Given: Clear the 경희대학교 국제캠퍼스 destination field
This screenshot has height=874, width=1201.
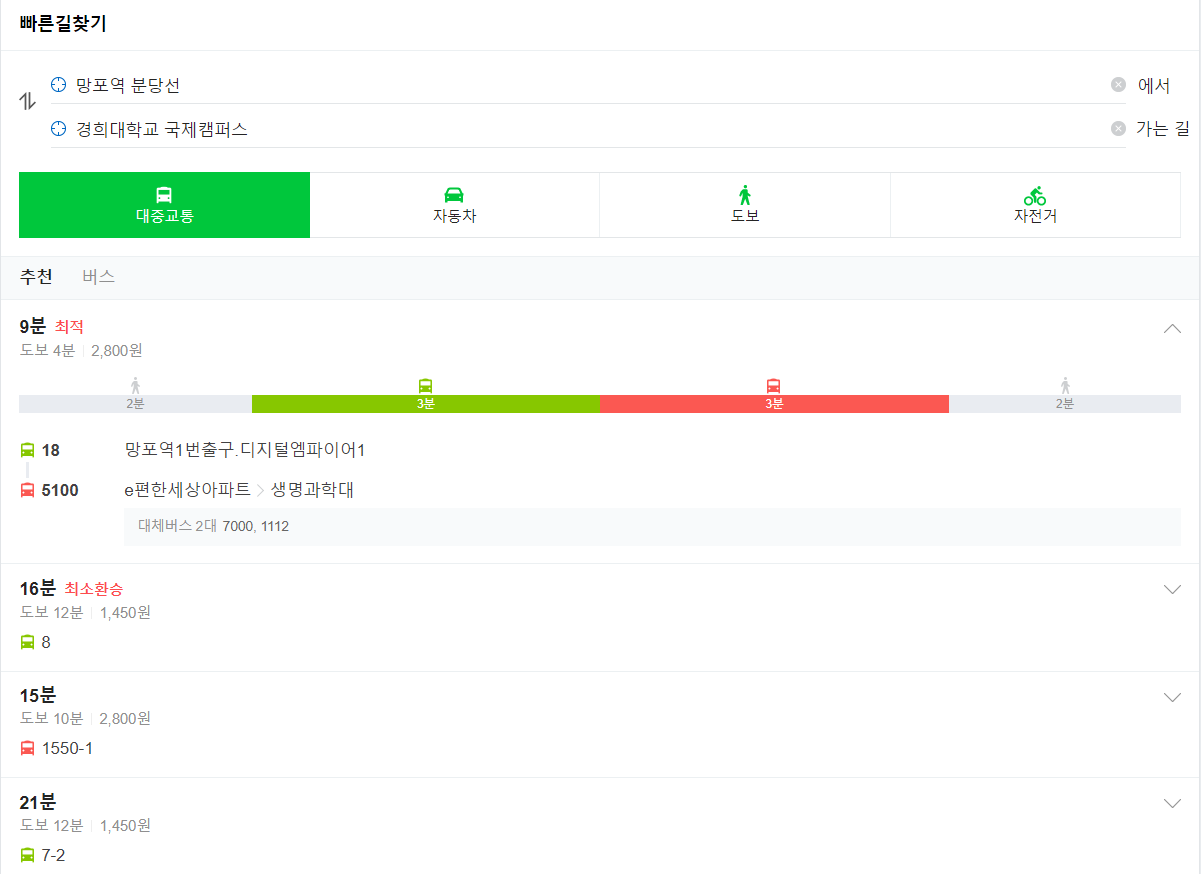Looking at the screenshot, I should pyautogui.click(x=1118, y=128).
